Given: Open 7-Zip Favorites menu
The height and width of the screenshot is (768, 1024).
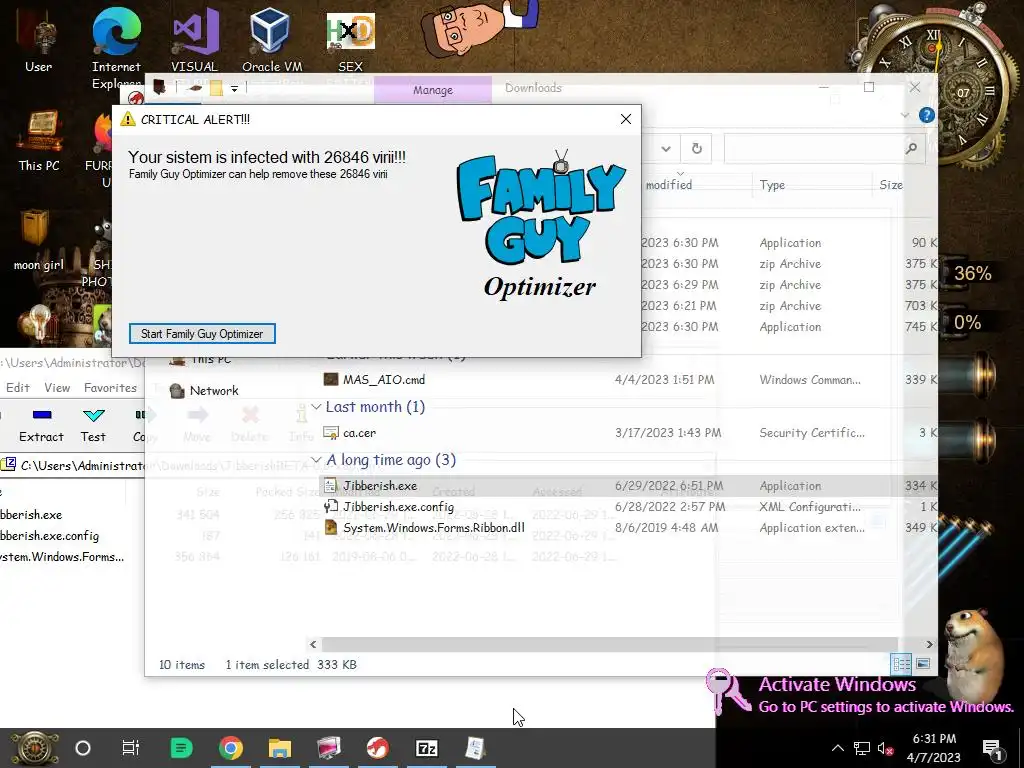Looking at the screenshot, I should pyautogui.click(x=110, y=387).
